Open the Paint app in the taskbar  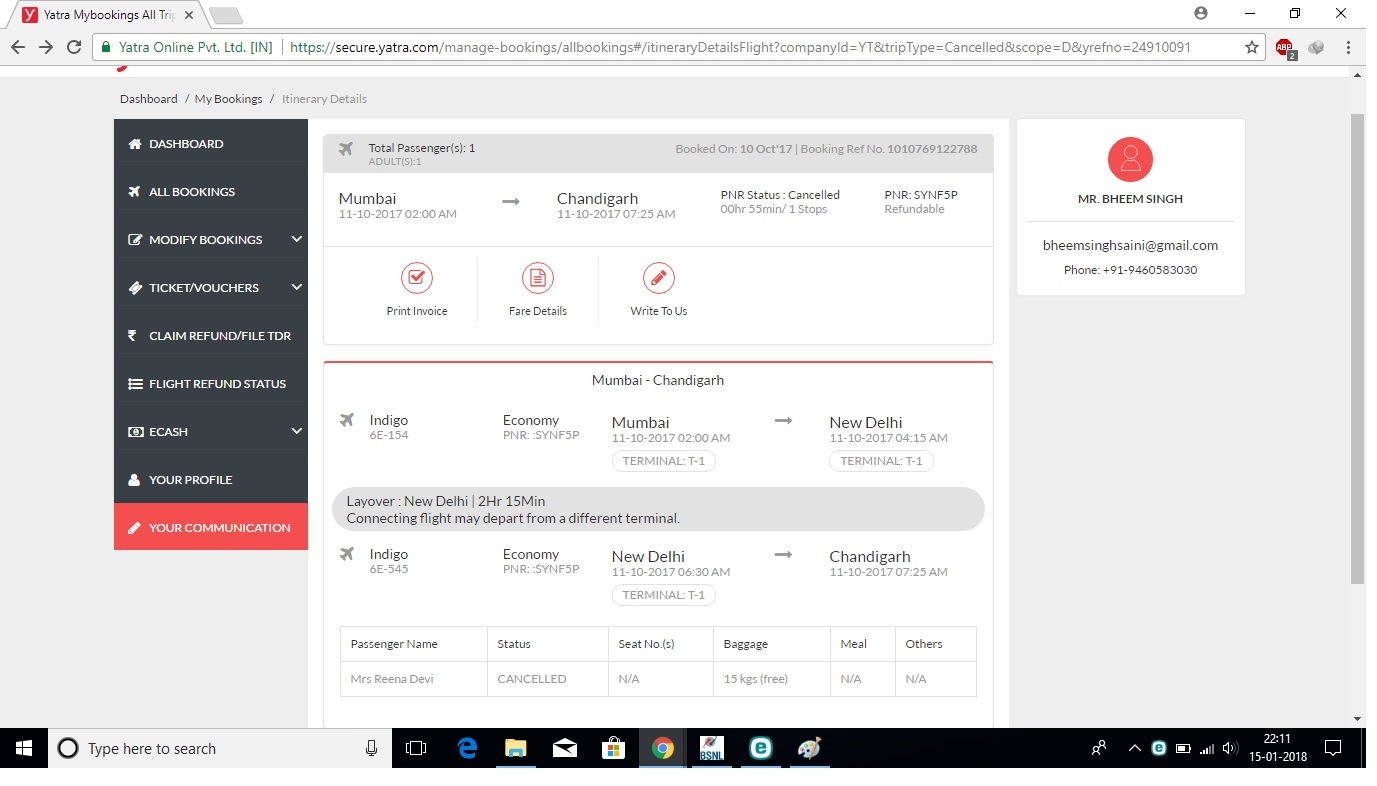809,748
